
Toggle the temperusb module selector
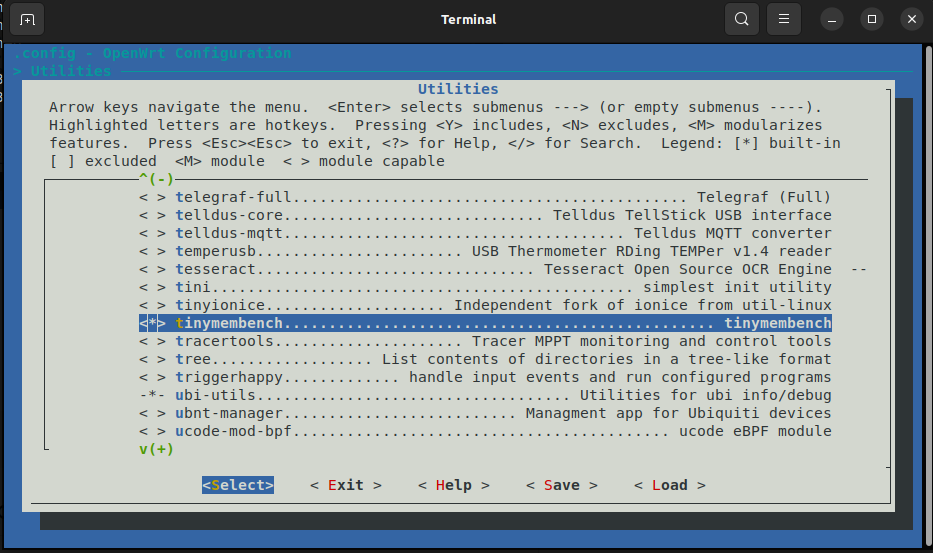pos(152,251)
